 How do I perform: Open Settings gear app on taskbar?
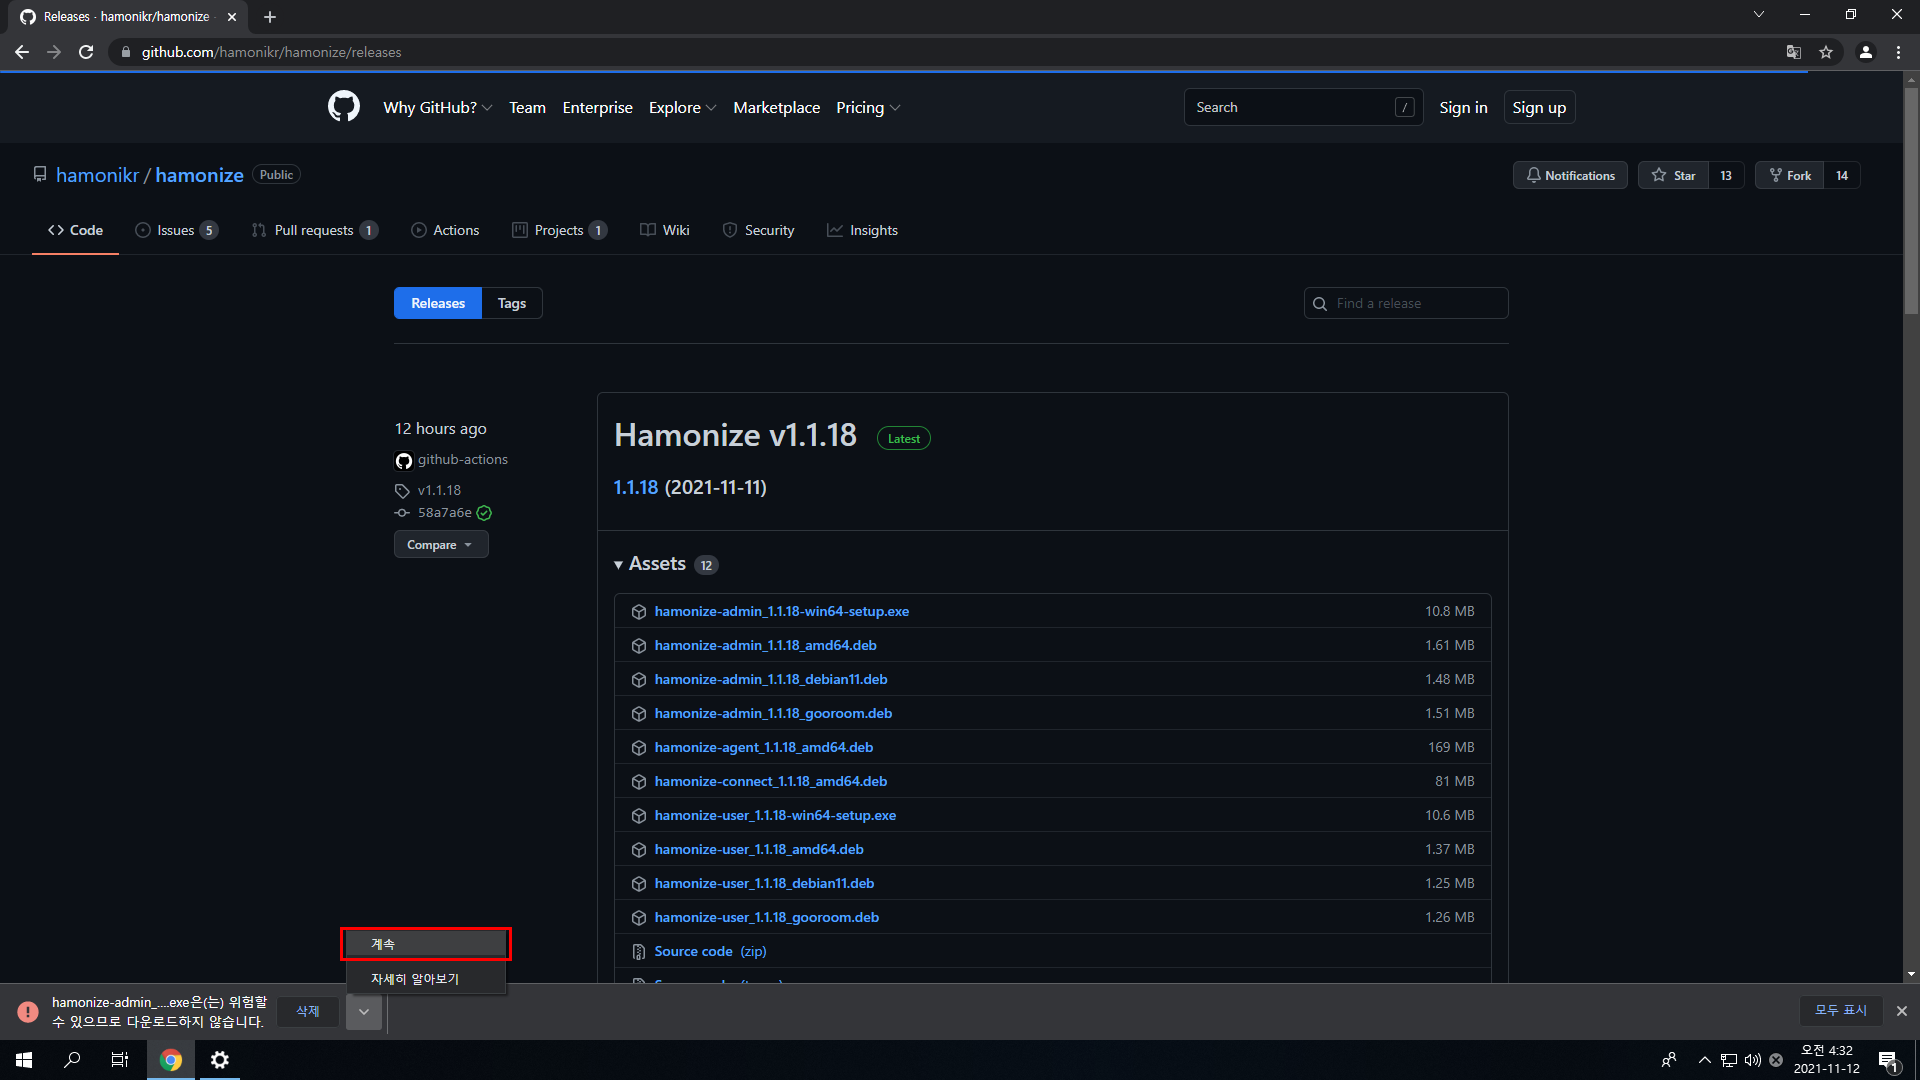220,1060
